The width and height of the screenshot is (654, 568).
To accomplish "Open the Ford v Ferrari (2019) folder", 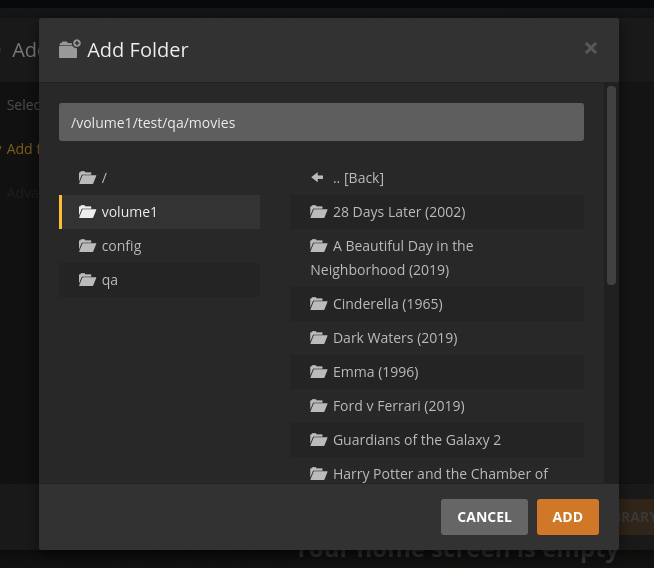I will tap(398, 406).
